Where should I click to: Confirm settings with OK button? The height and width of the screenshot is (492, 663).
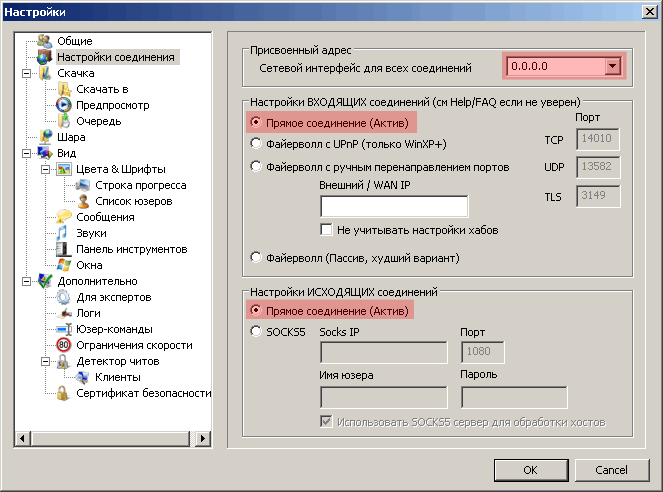531,470
